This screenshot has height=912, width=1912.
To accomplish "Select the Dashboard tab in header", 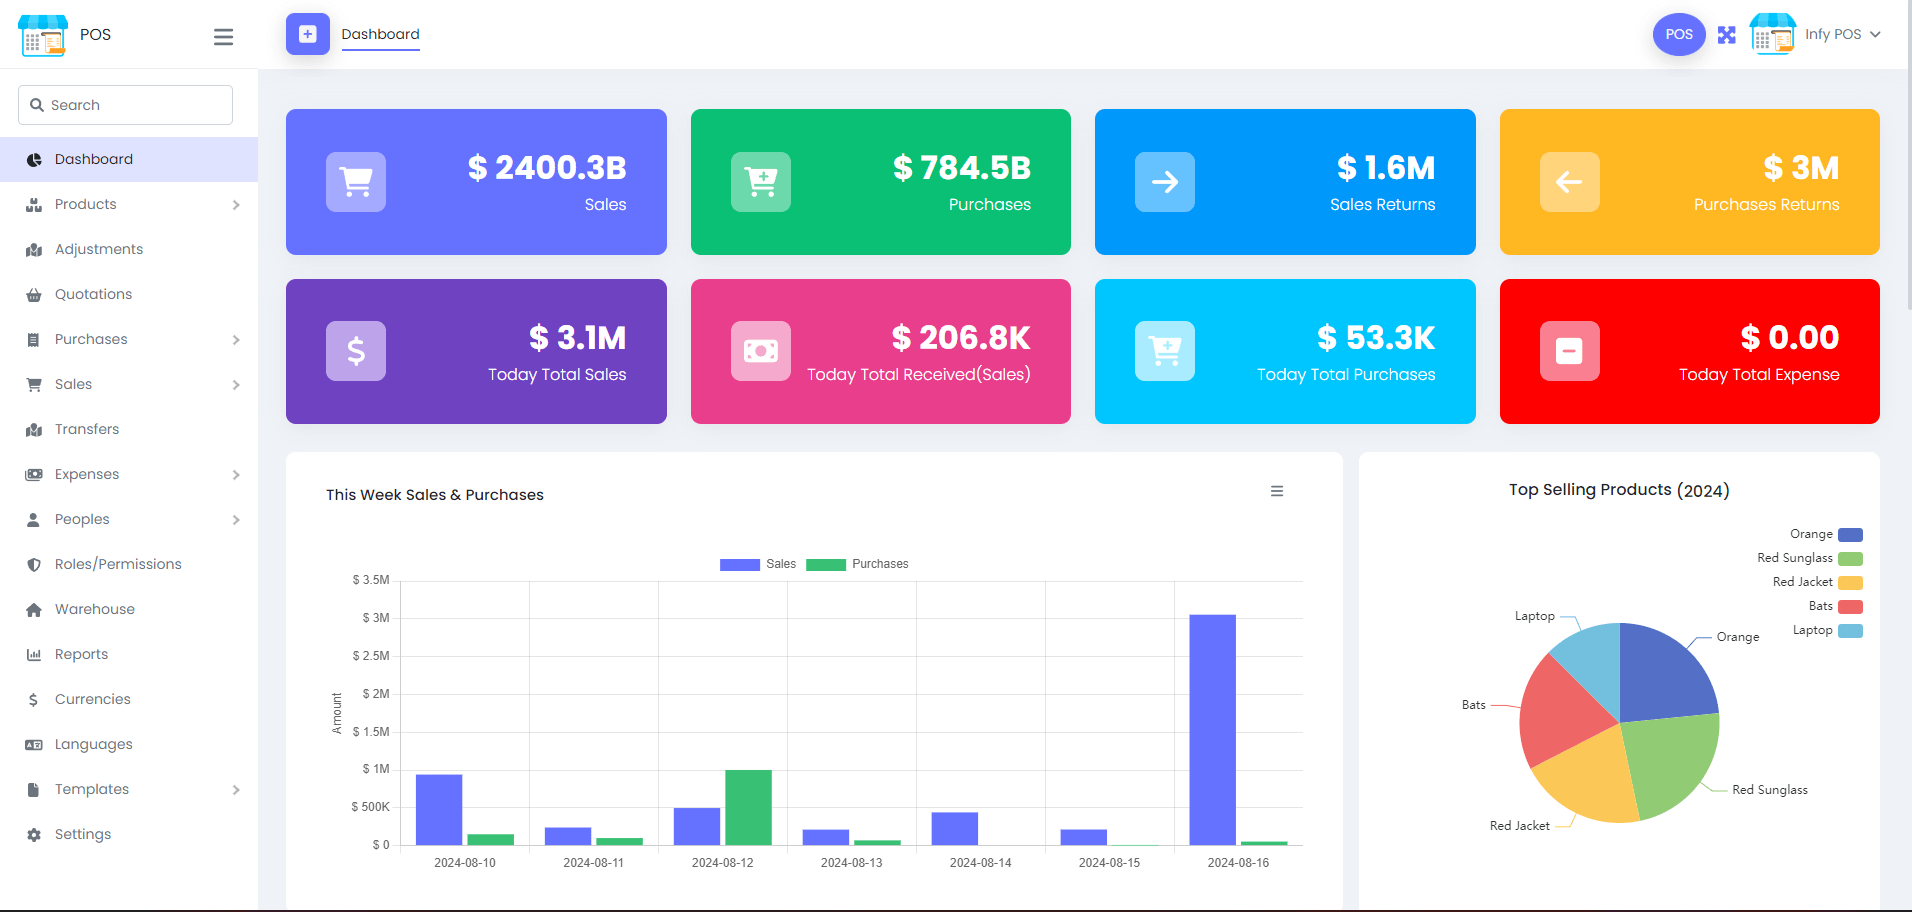I will point(381,34).
